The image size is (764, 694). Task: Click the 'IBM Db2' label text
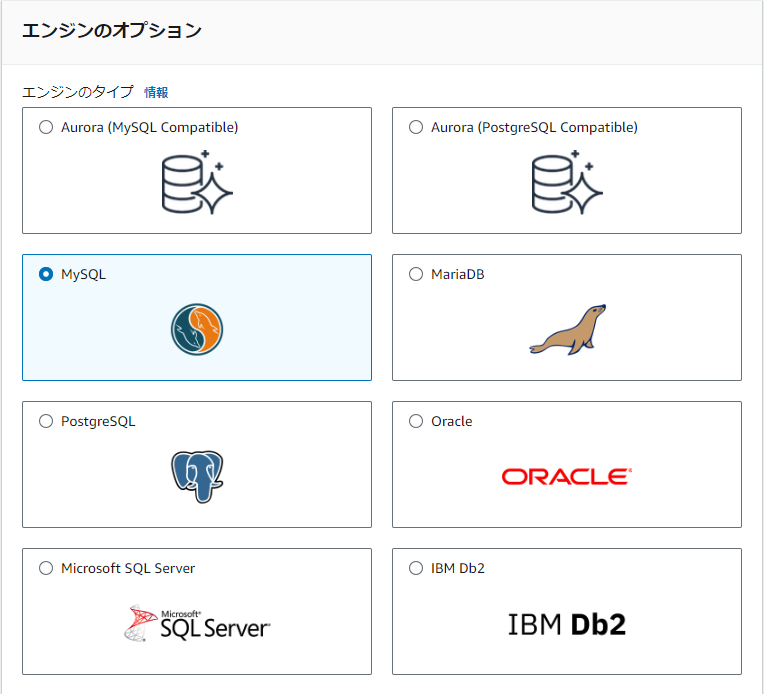coord(458,568)
